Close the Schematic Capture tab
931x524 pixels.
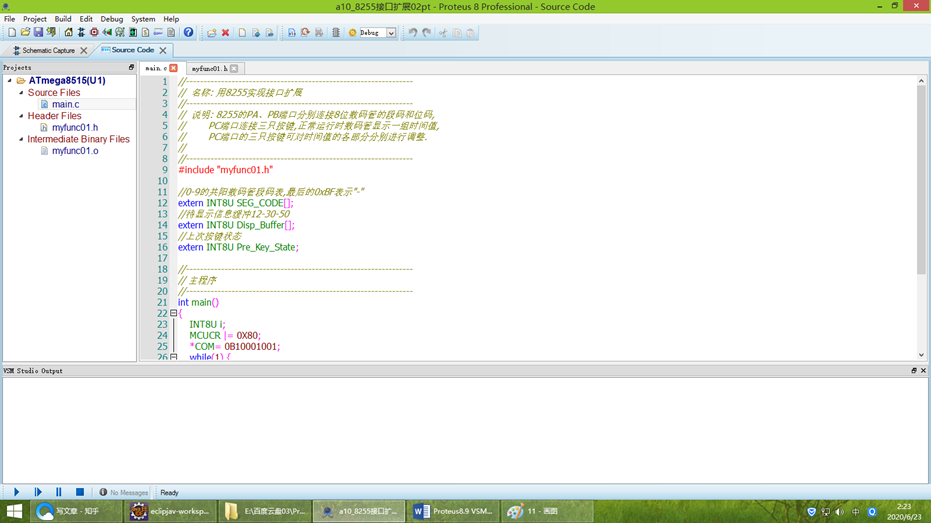coord(84,50)
